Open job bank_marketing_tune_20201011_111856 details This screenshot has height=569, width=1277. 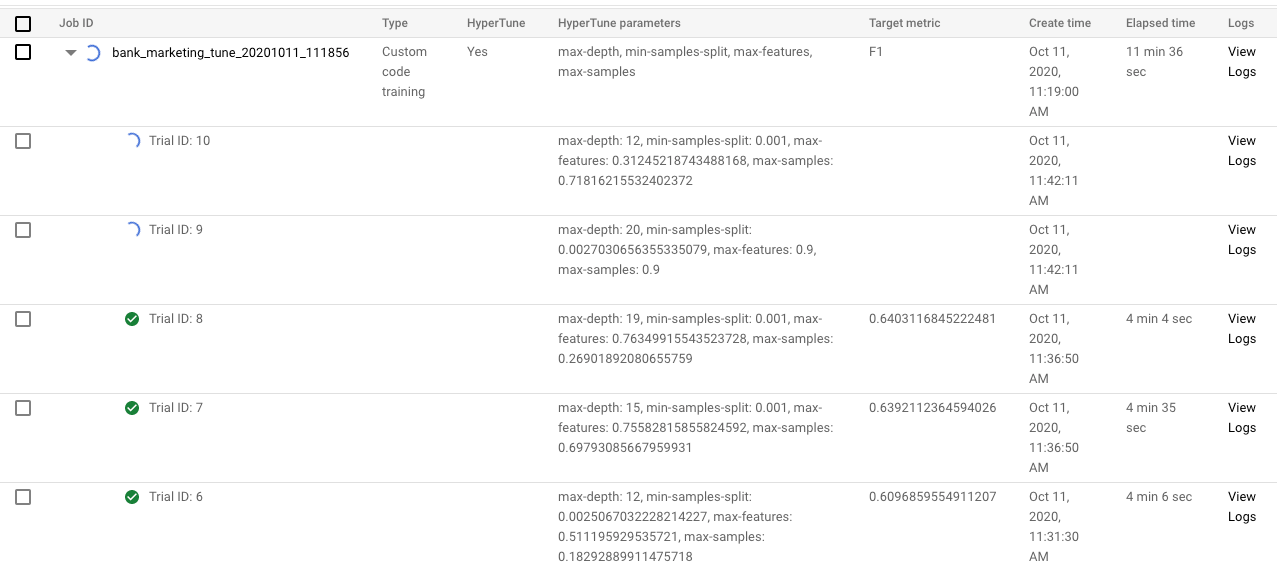tap(230, 52)
